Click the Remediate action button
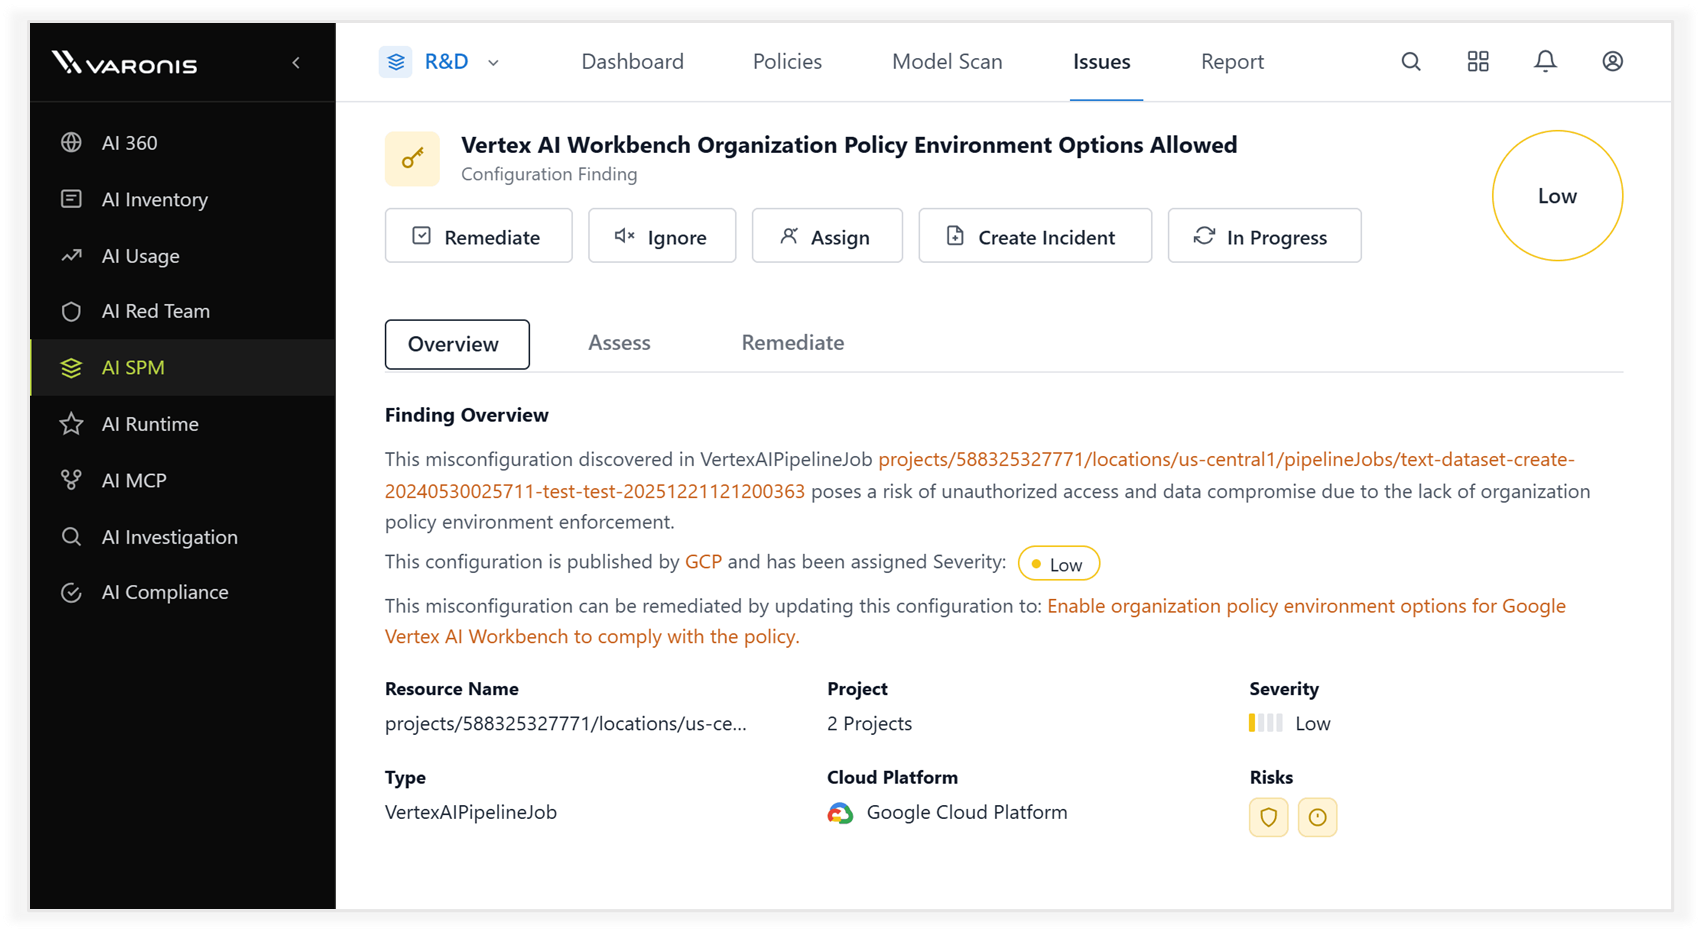The image size is (1701, 932). click(478, 236)
